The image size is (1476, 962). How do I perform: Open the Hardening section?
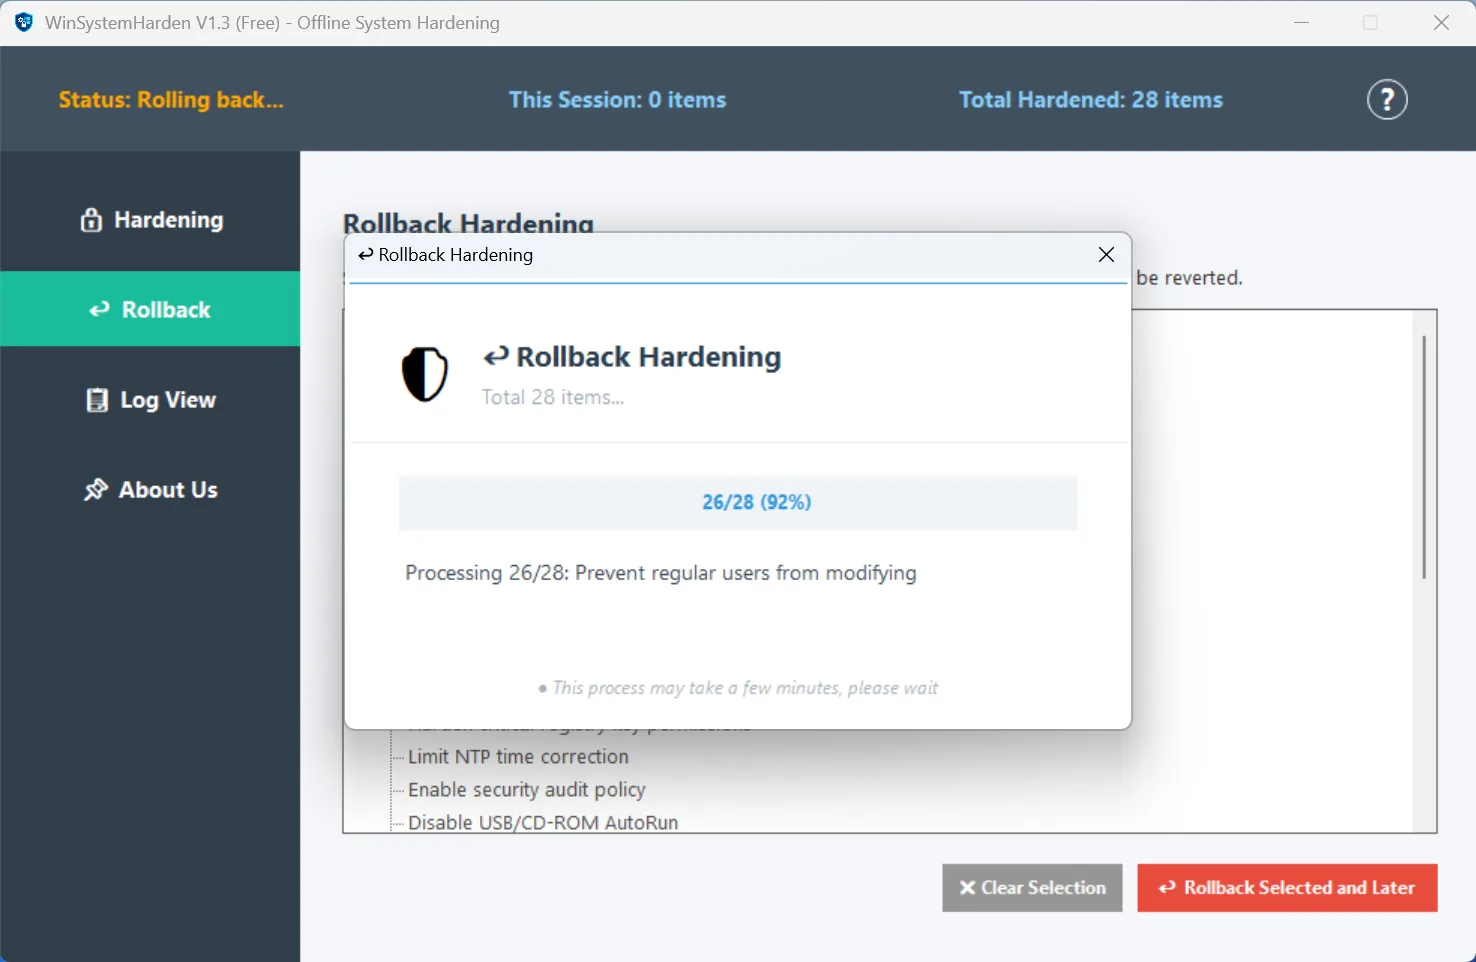(150, 220)
